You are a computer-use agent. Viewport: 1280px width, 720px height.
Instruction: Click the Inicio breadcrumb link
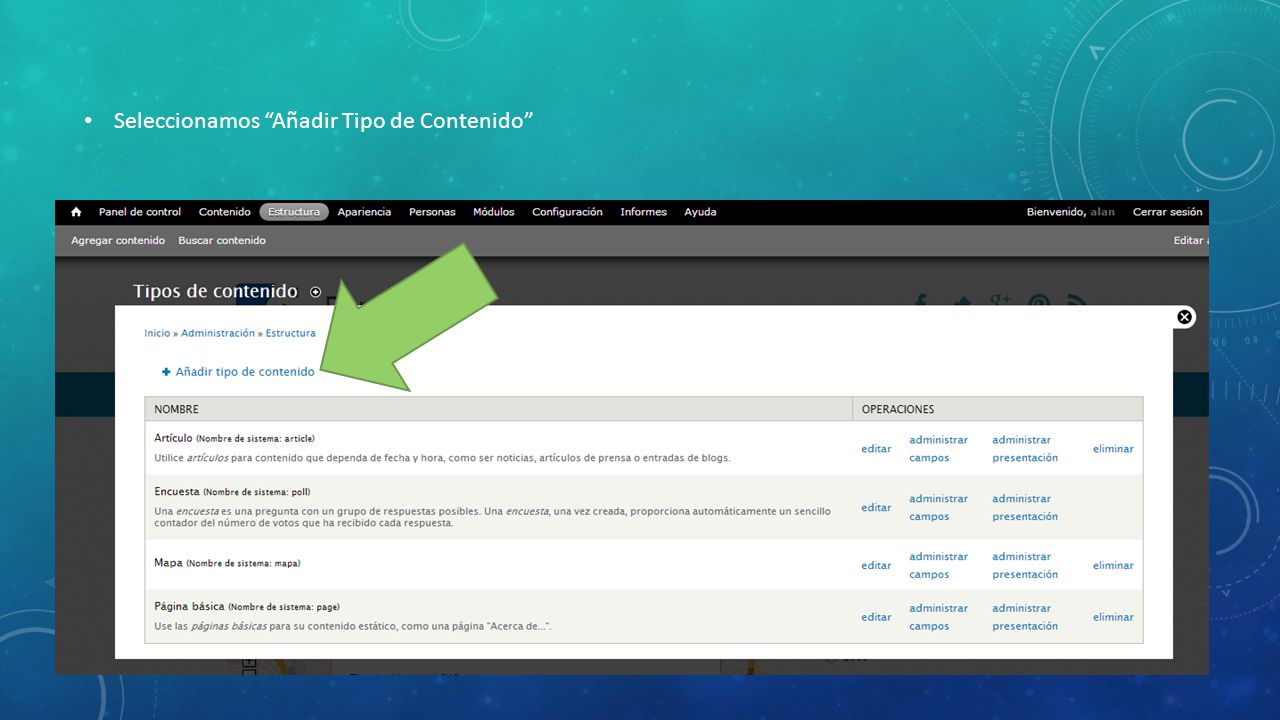pyautogui.click(x=157, y=333)
